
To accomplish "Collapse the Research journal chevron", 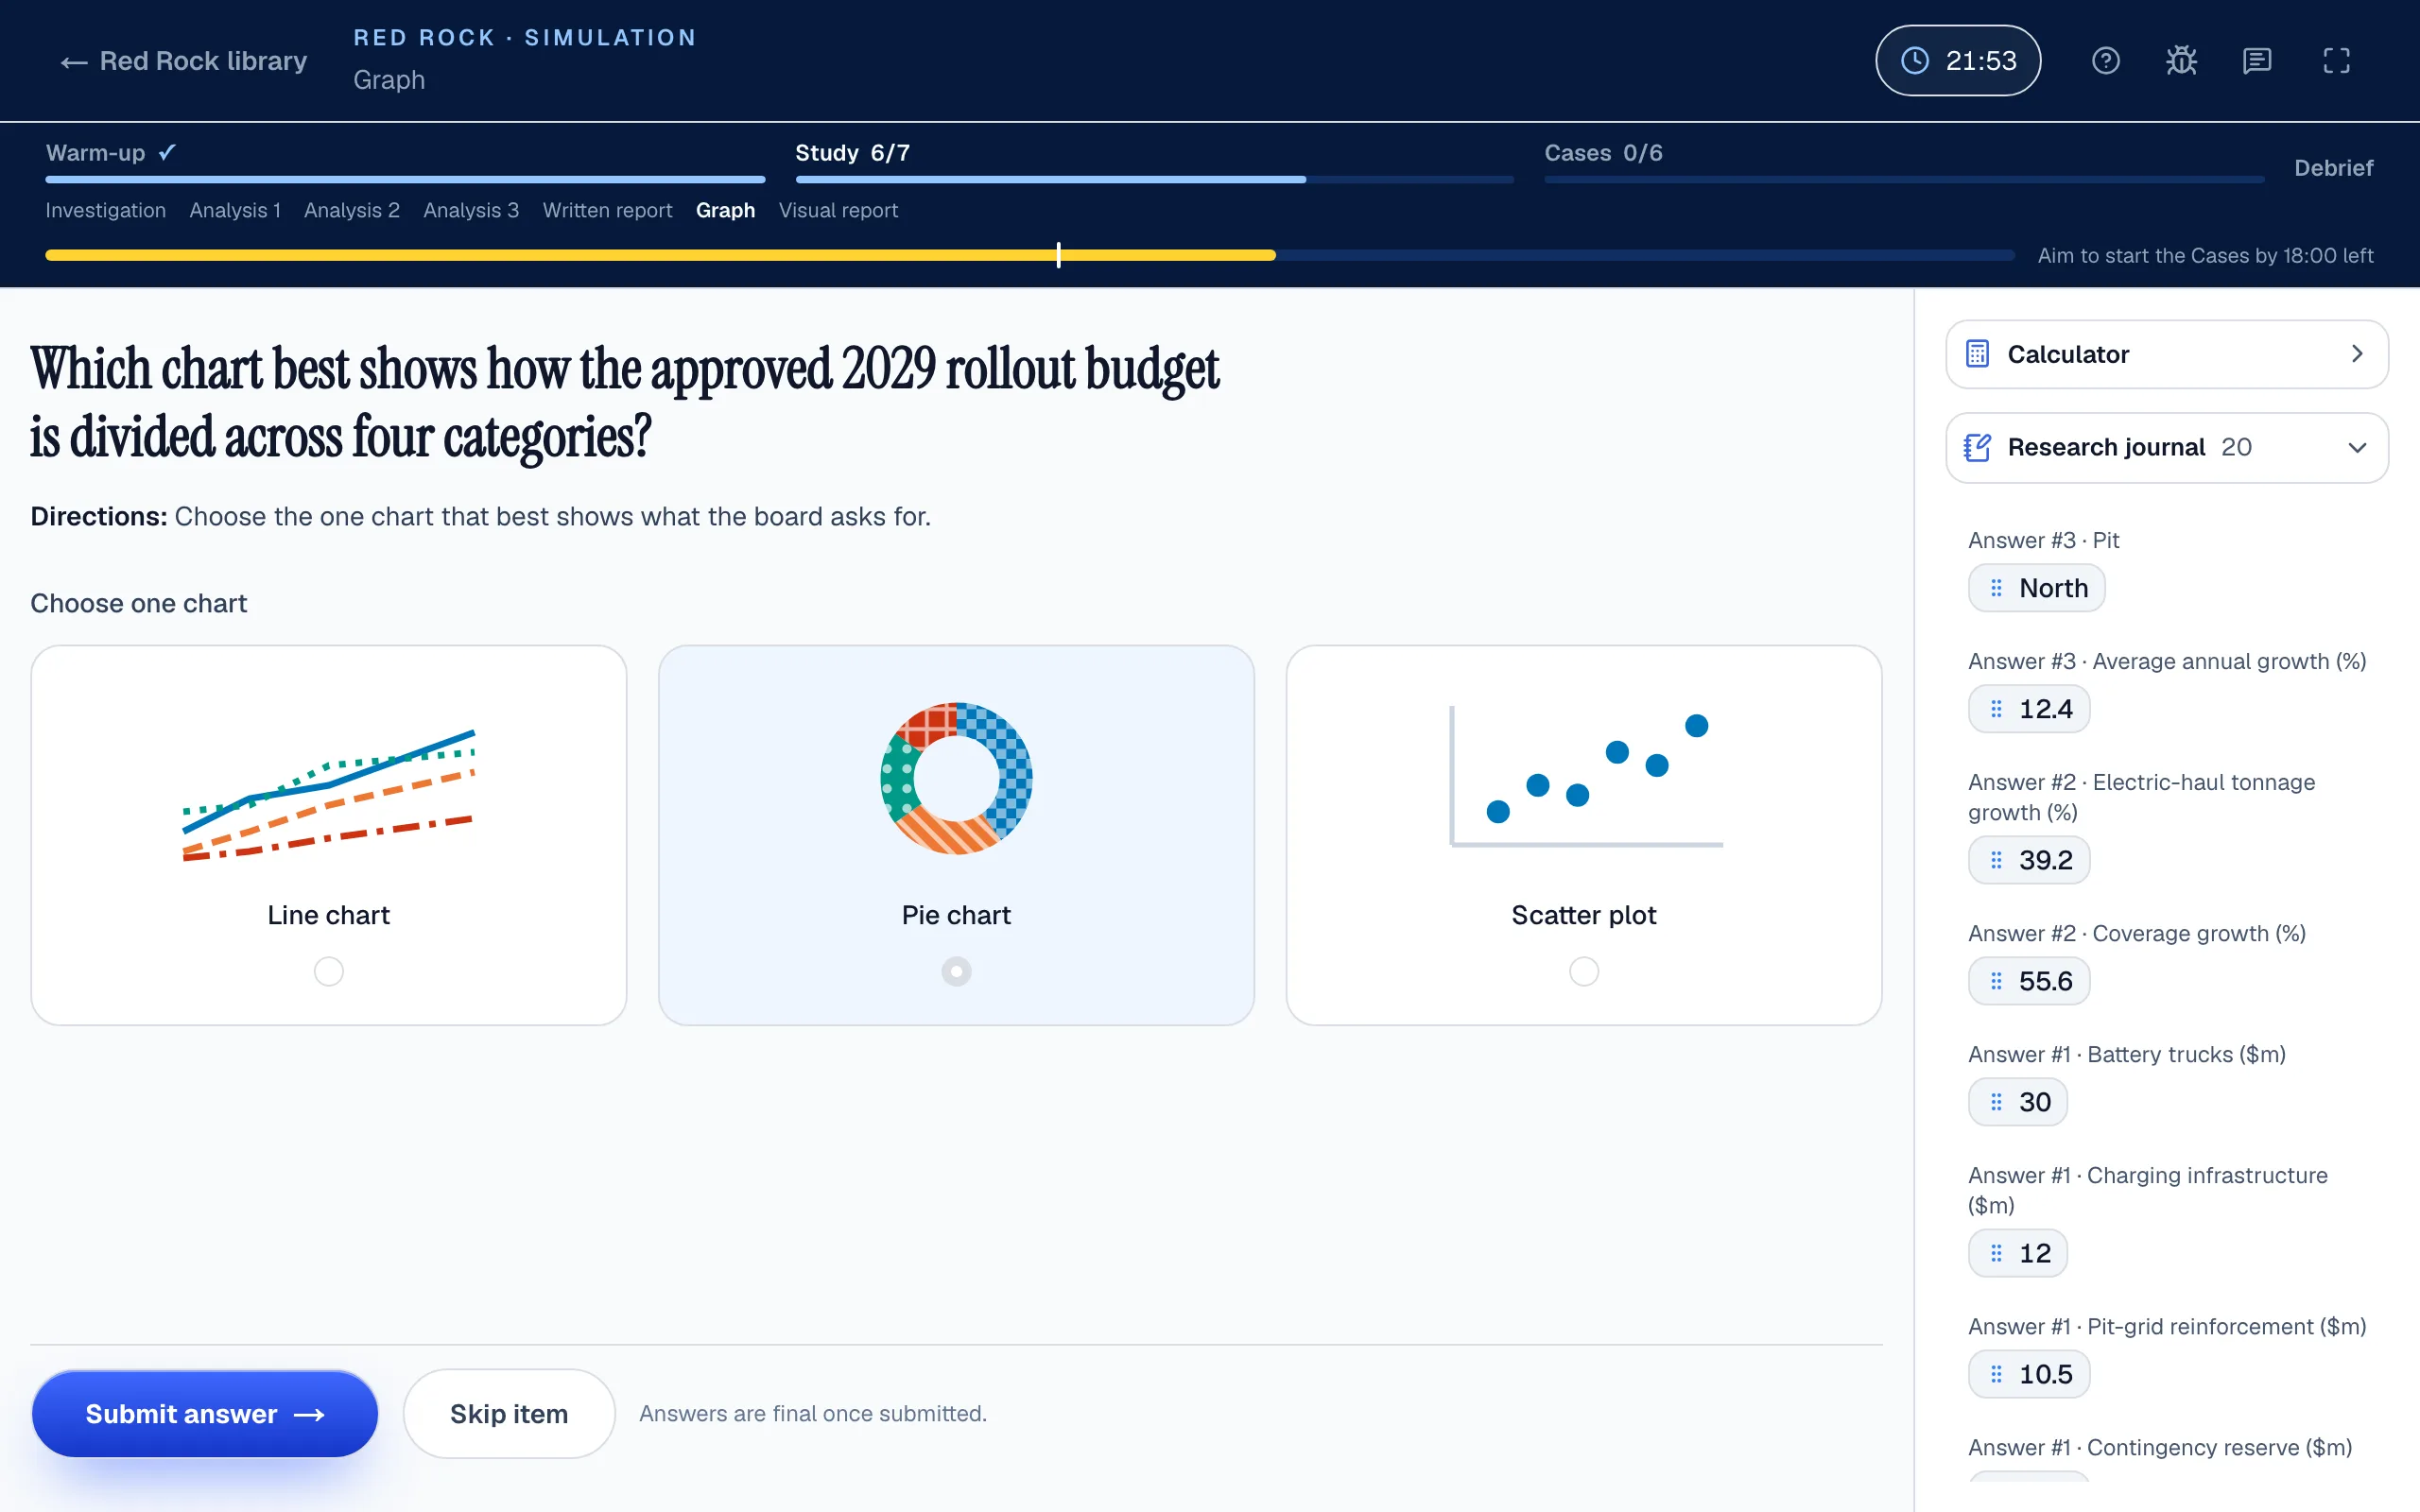I will 2357,447.
